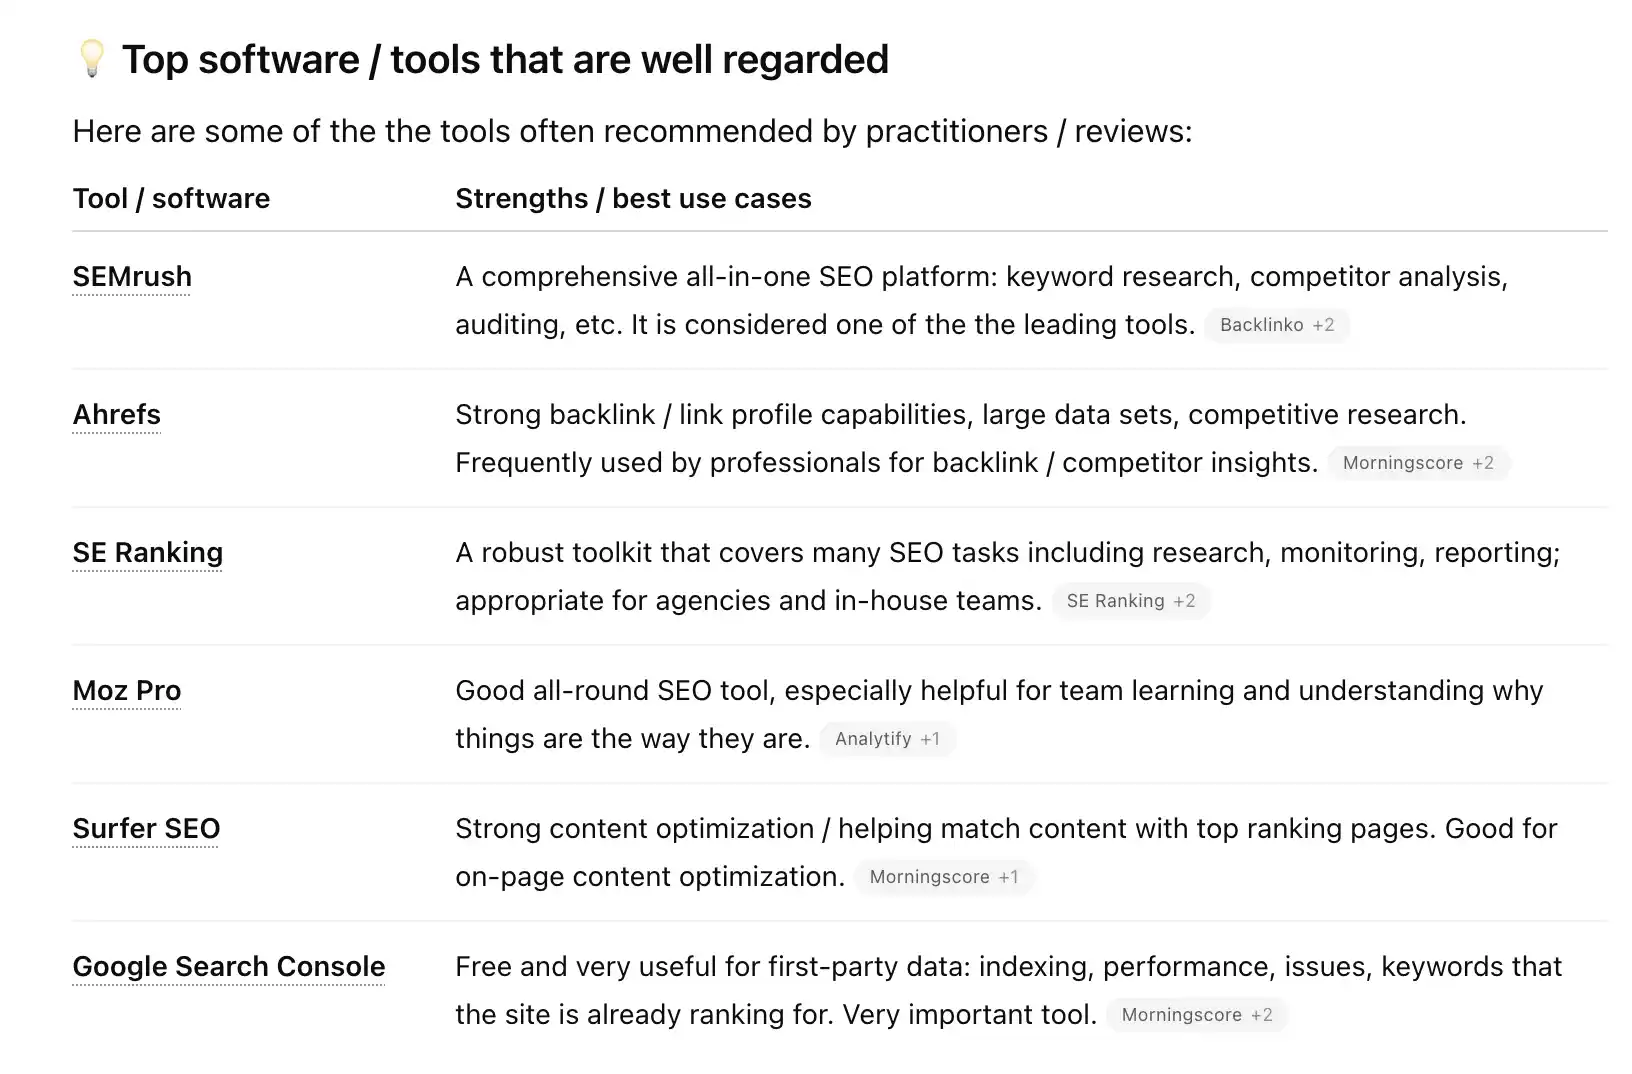
Task: Click the "Tool / software" column header
Action: tap(171, 199)
